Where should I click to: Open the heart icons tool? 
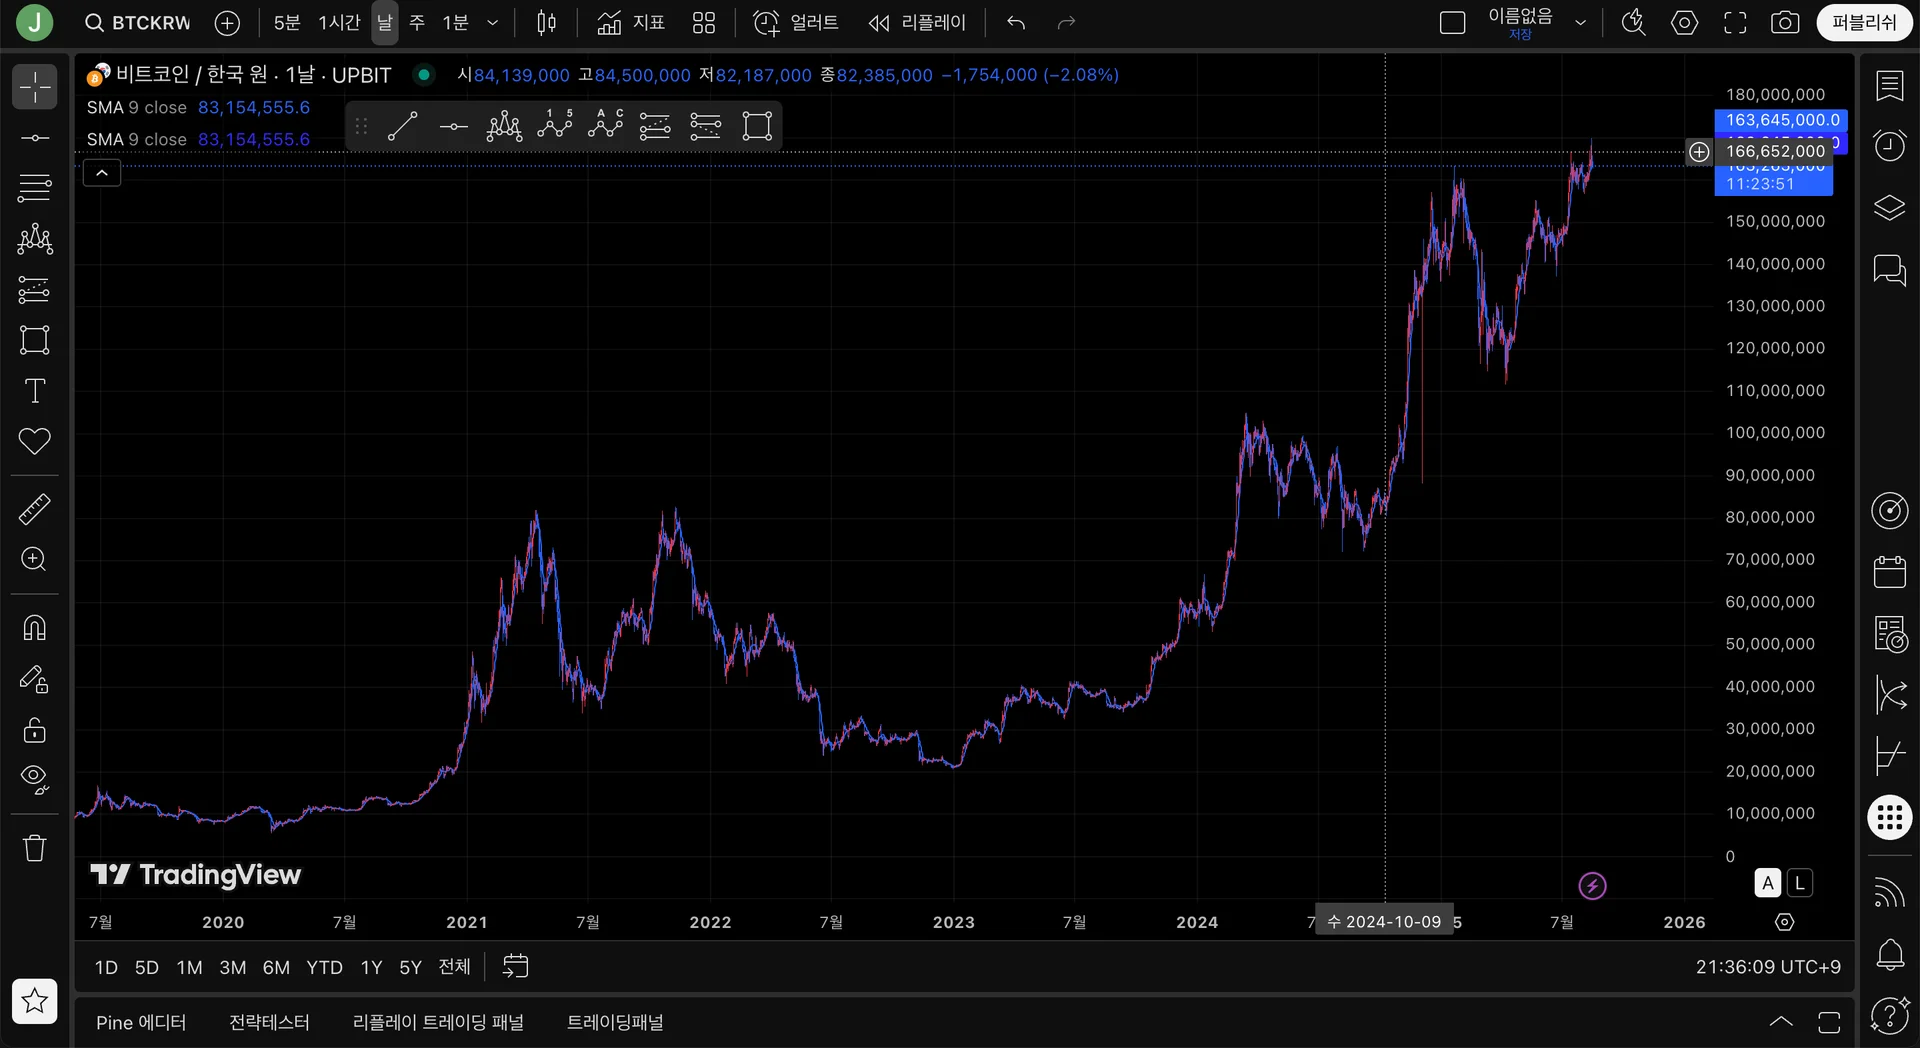tap(34, 441)
